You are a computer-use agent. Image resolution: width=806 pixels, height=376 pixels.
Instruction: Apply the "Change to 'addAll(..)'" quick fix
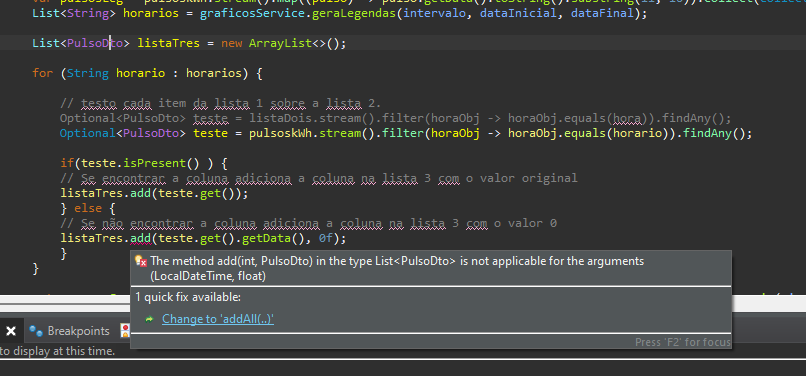(x=218, y=319)
